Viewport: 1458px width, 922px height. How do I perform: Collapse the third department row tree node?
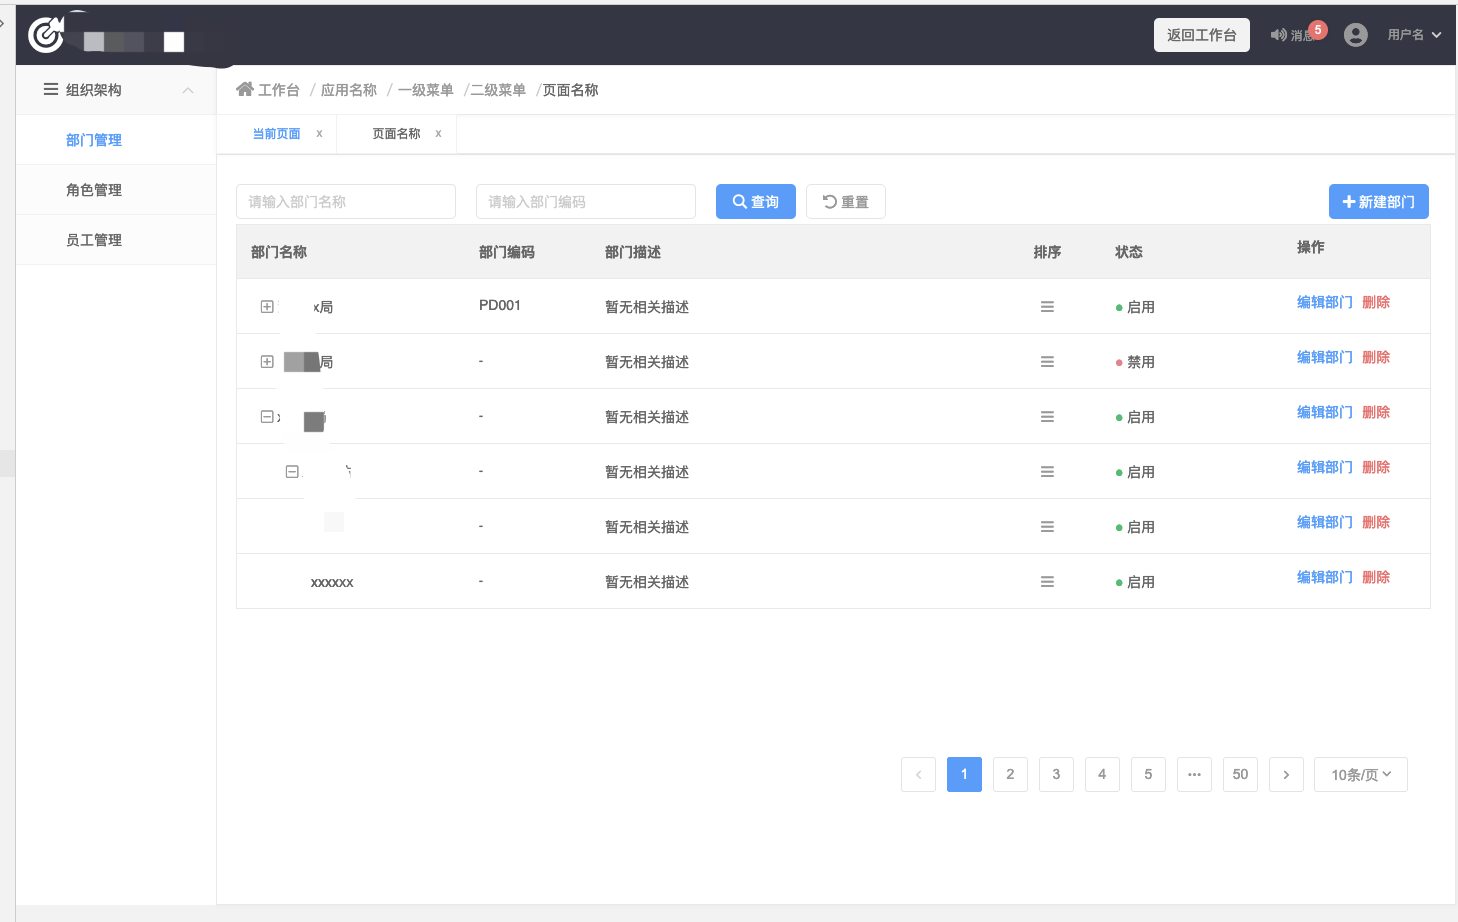pyautogui.click(x=267, y=417)
